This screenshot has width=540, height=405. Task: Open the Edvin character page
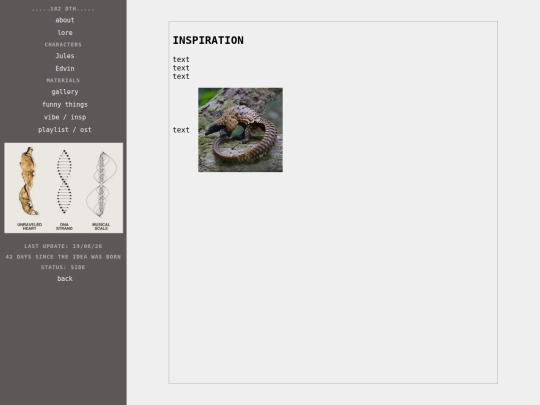point(65,69)
